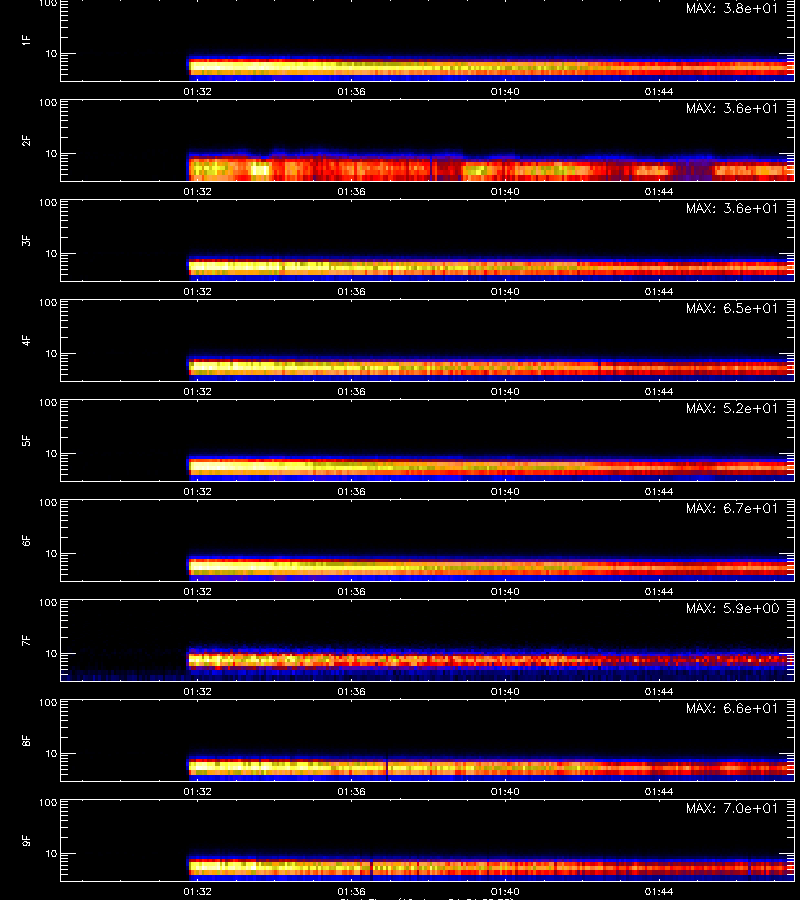This screenshot has height=900, width=800.
Task: Click the 2F panel axis label
Action: (x=26, y=141)
